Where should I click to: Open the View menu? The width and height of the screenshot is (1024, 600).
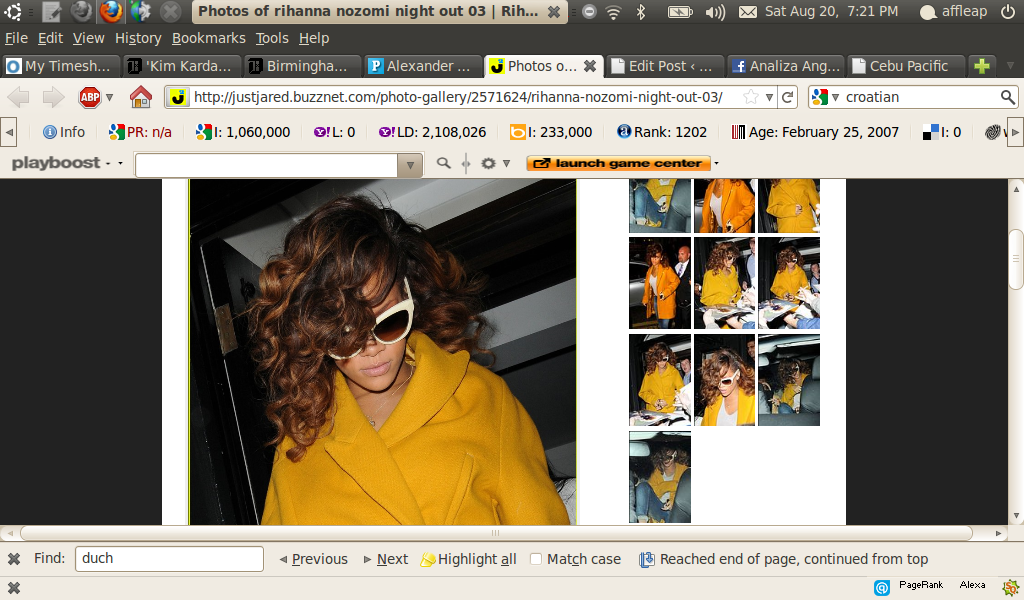point(88,39)
